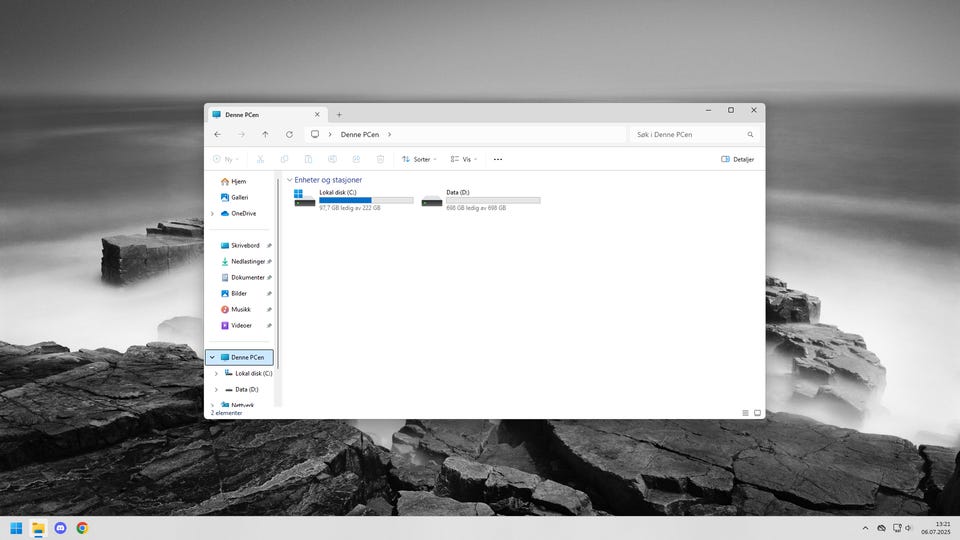Viewport: 960px width, 540px height.
Task: Click Denne PCen in the breadcrumb
Action: tap(360, 134)
